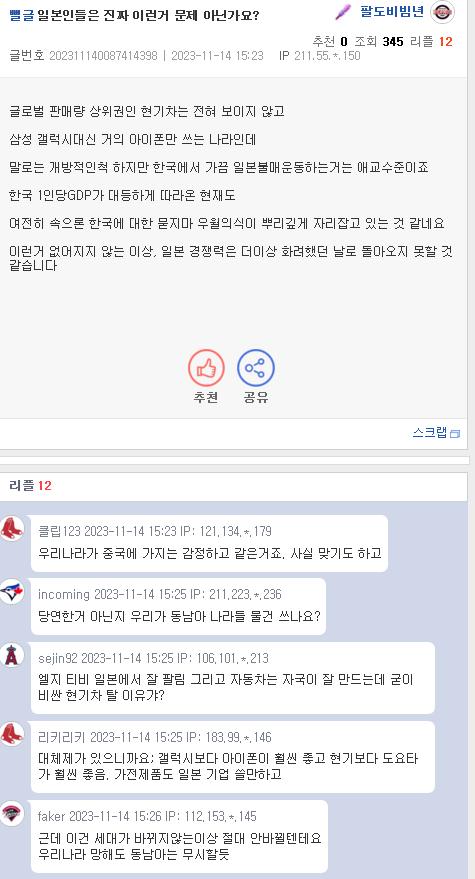Click the 스크랩 scrap icon link
The image size is (475, 879).
(436, 432)
